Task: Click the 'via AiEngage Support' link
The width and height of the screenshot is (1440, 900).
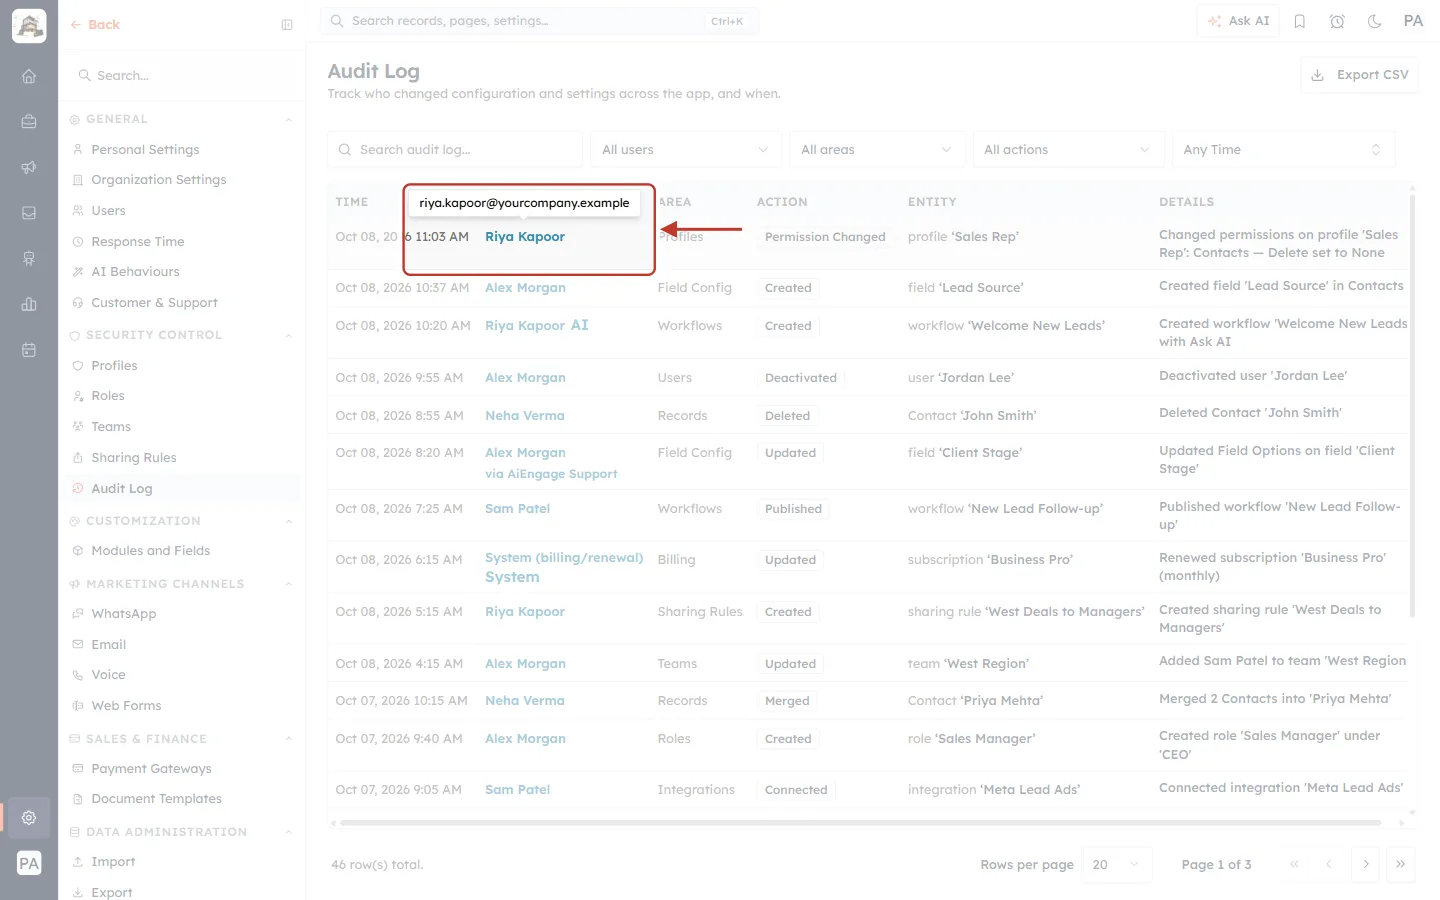Action: [x=551, y=474]
